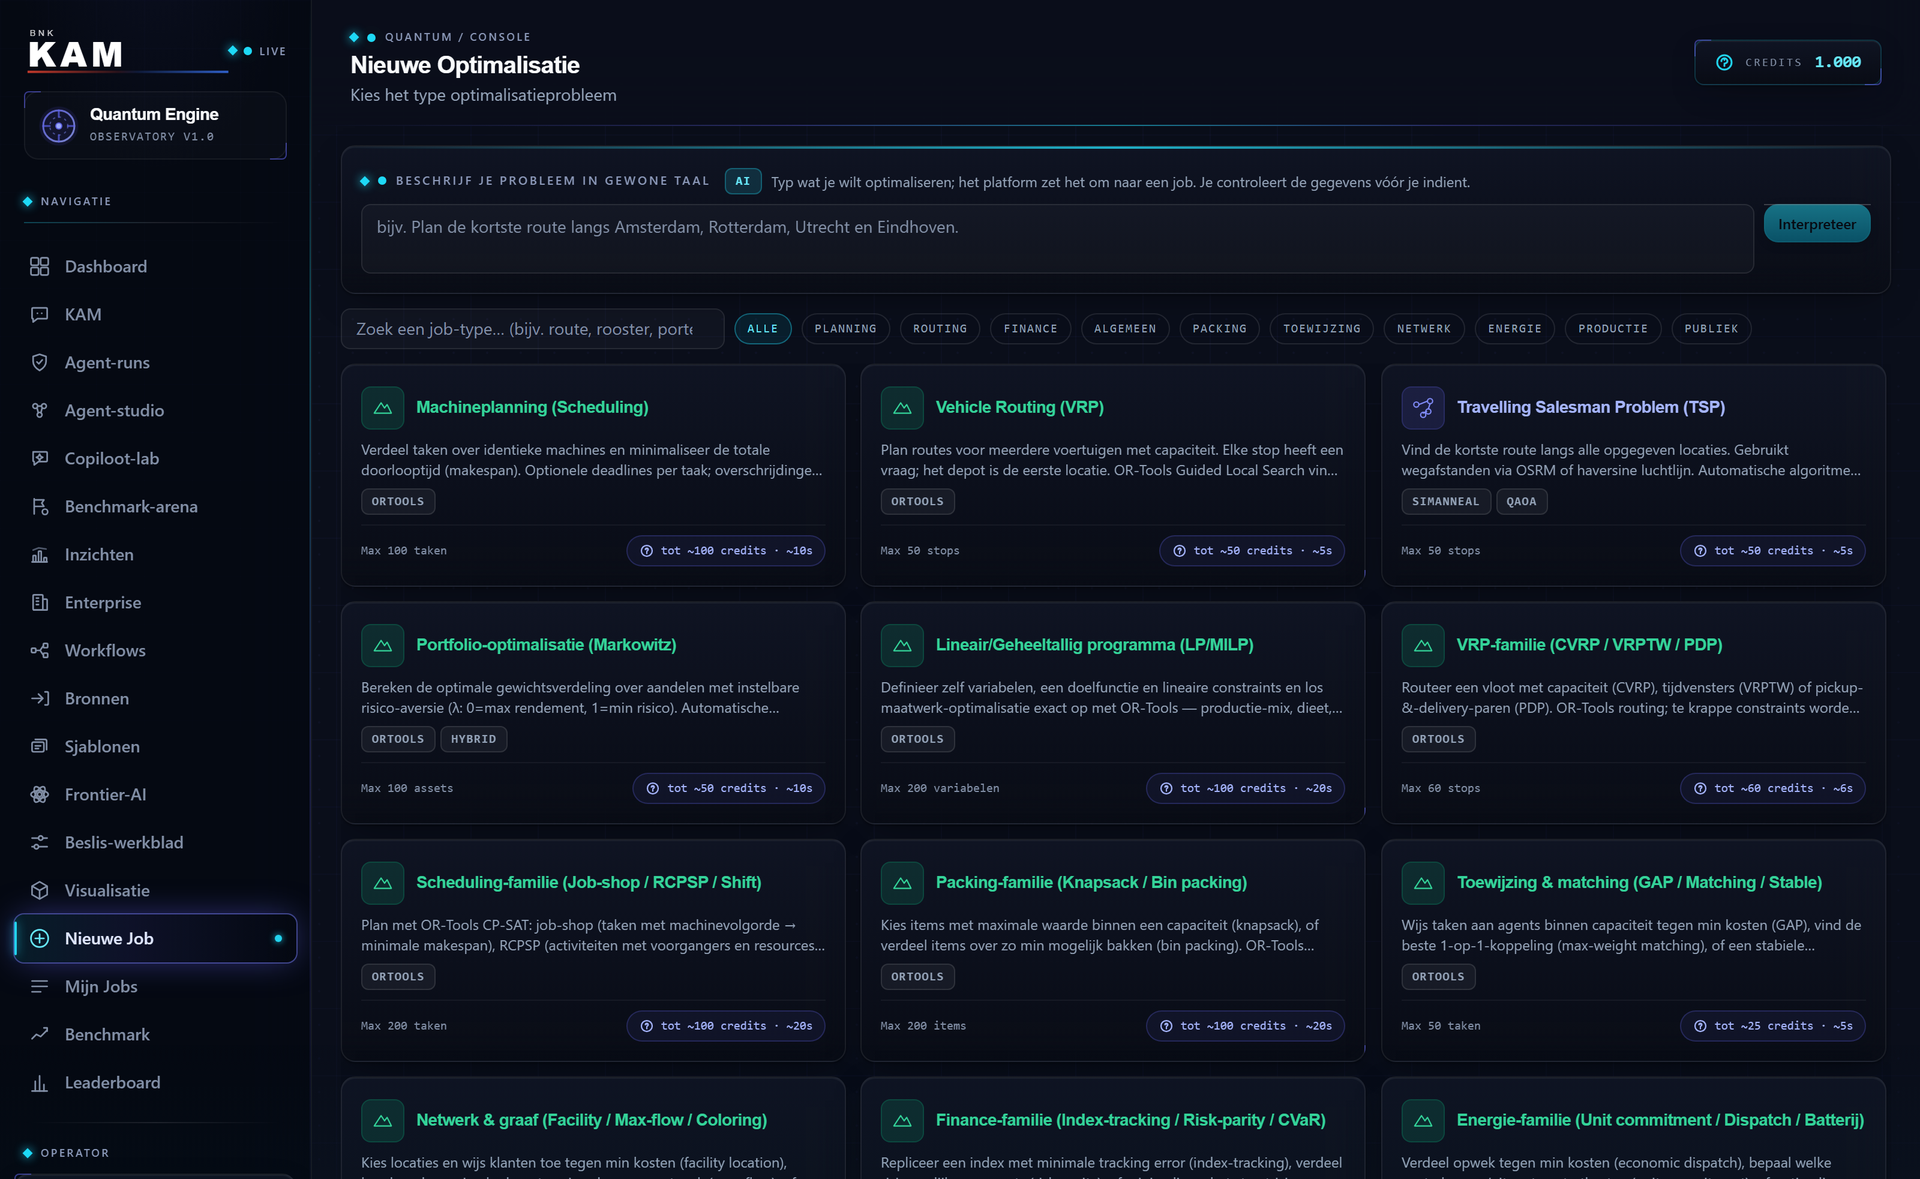Open Mijn Jobs in sidebar
Viewport: 1920px width, 1179px height.
point(155,986)
